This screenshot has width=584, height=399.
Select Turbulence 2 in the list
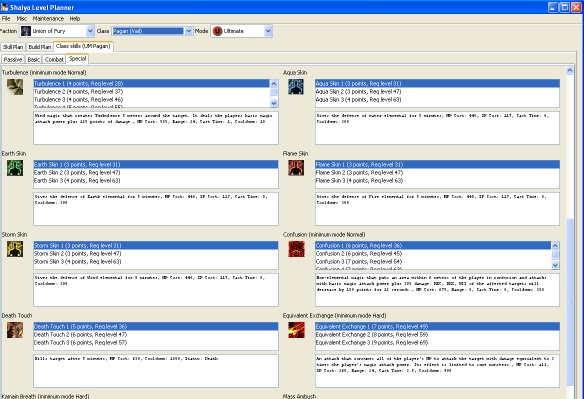[x=152, y=92]
